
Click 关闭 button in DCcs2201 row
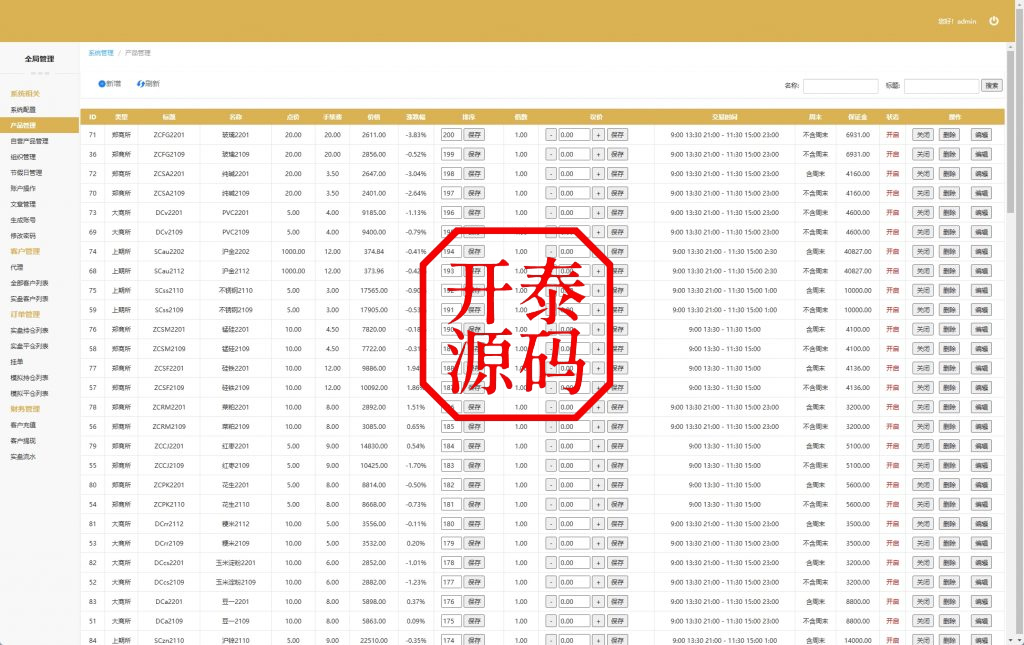pyautogui.click(x=923, y=562)
